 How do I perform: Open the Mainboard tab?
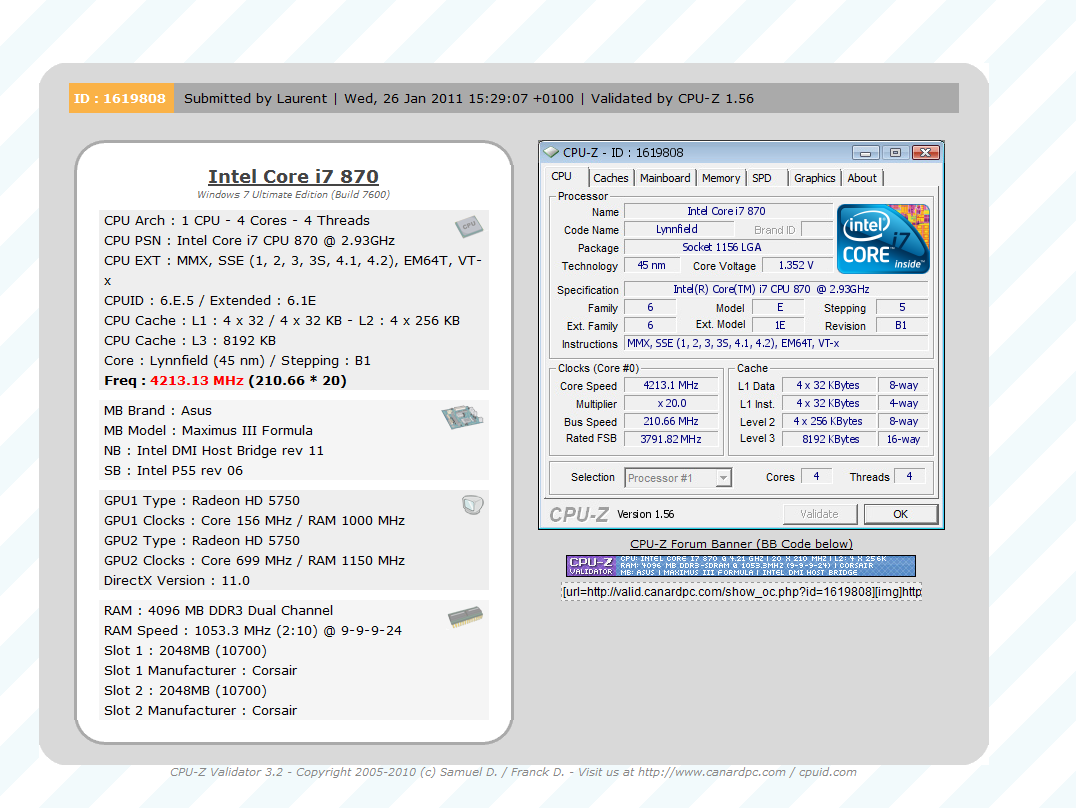665,178
